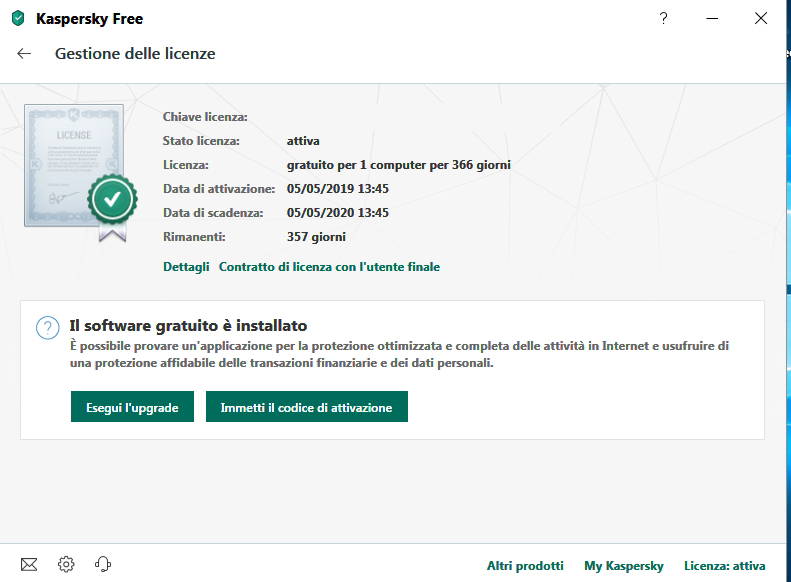Click the license certificate image

point(81,172)
